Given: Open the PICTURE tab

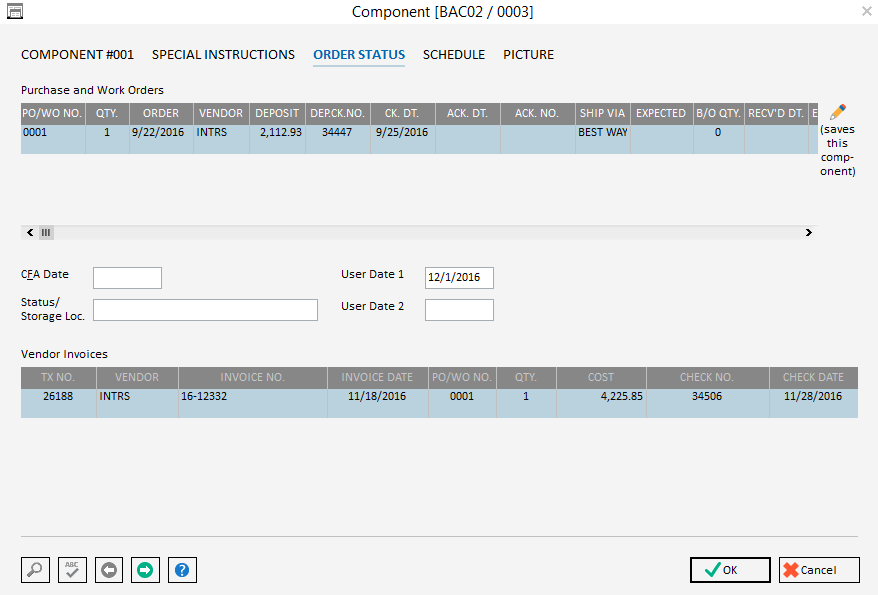Looking at the screenshot, I should (x=528, y=55).
